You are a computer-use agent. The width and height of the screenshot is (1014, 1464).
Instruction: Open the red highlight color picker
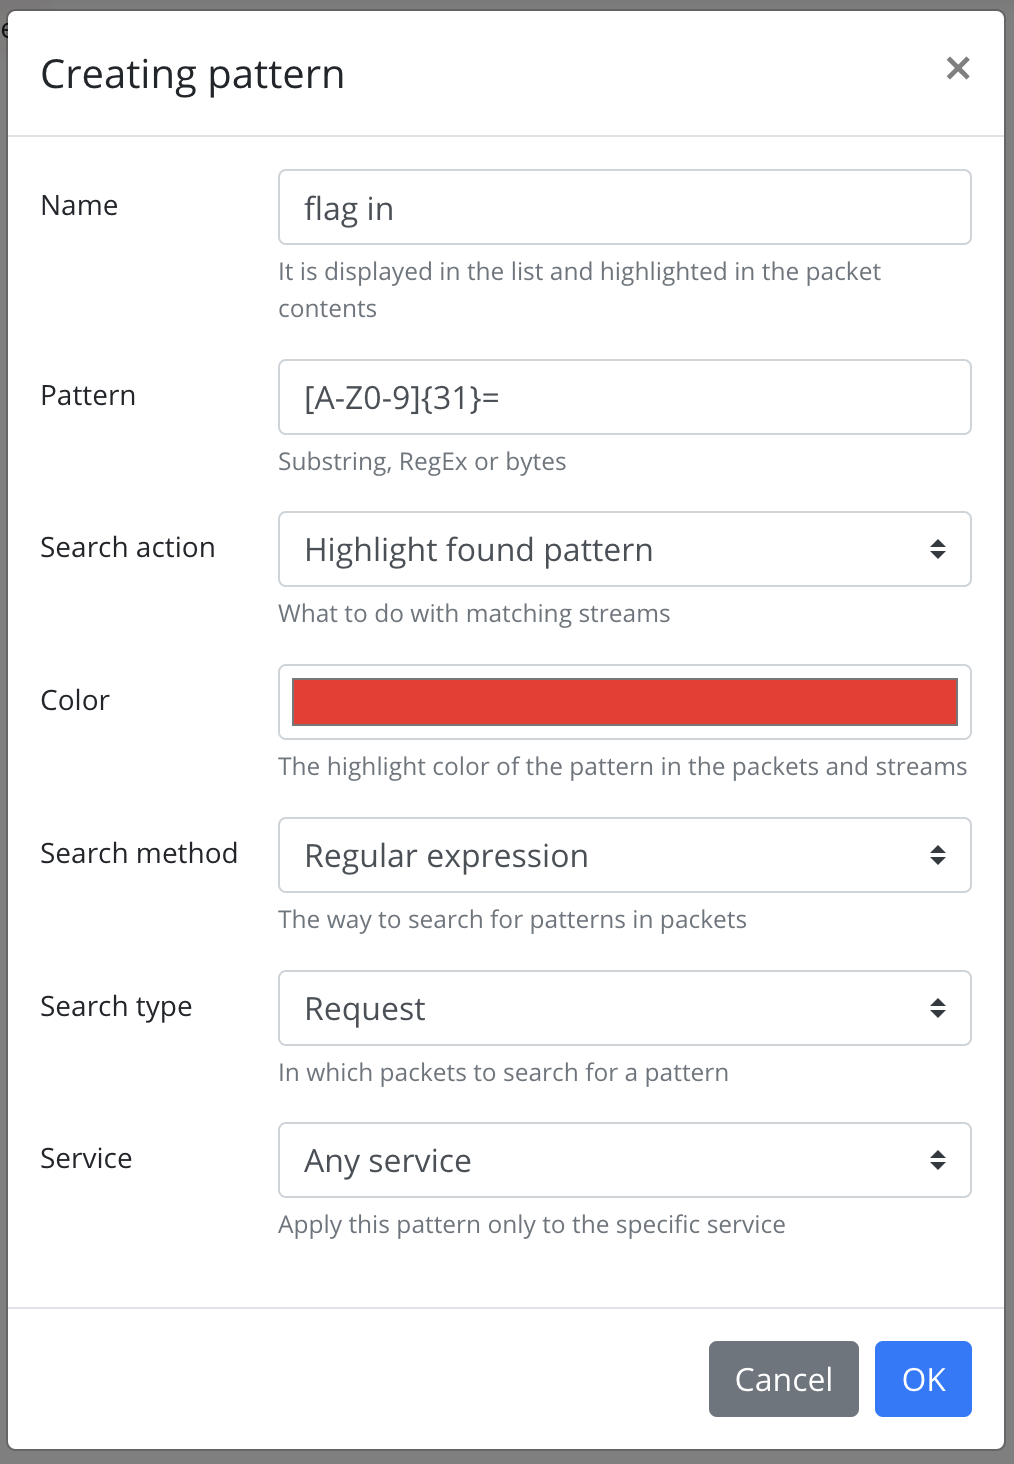click(x=625, y=701)
